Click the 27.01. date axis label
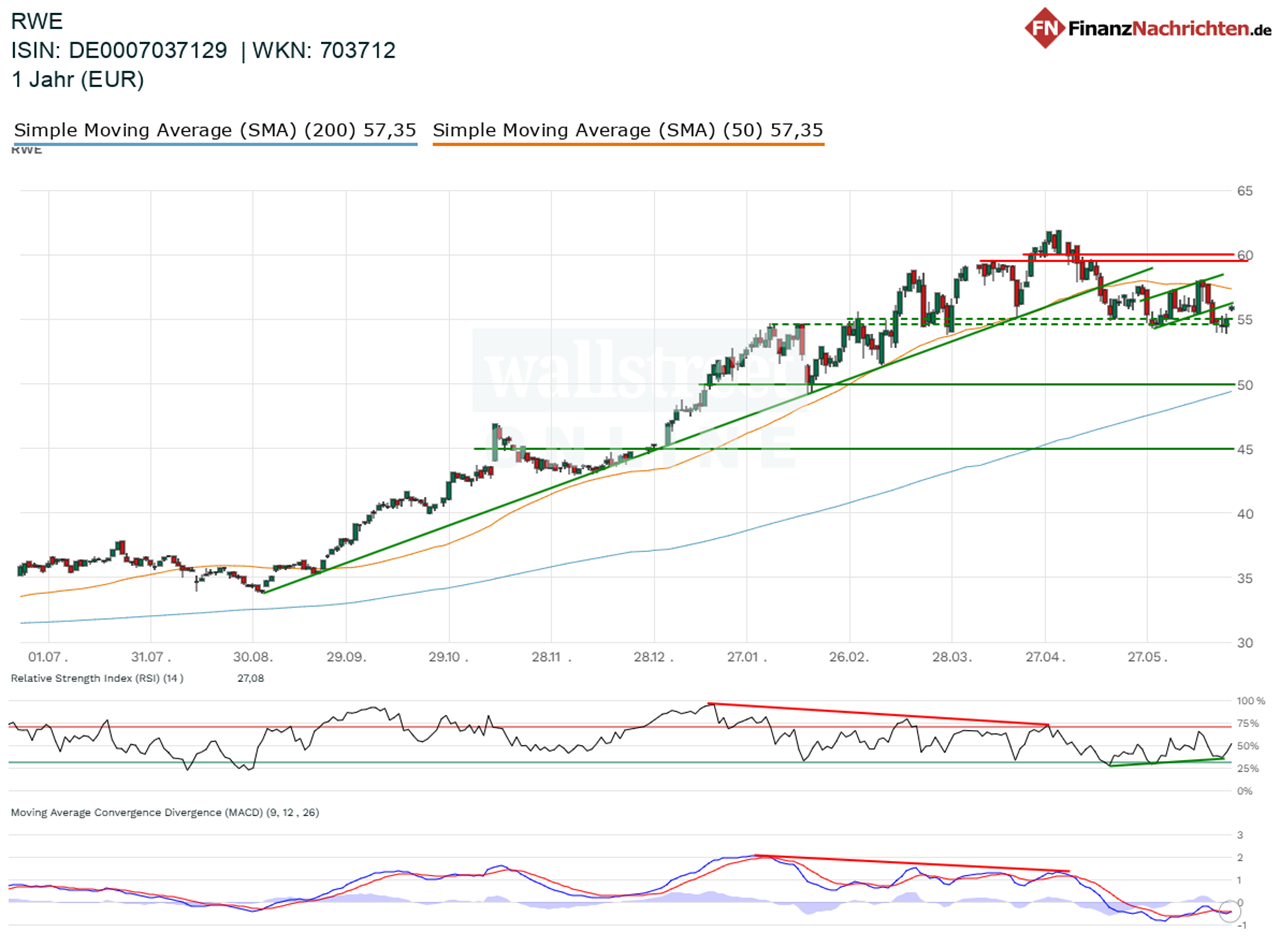The image size is (1280, 940). coord(746,659)
